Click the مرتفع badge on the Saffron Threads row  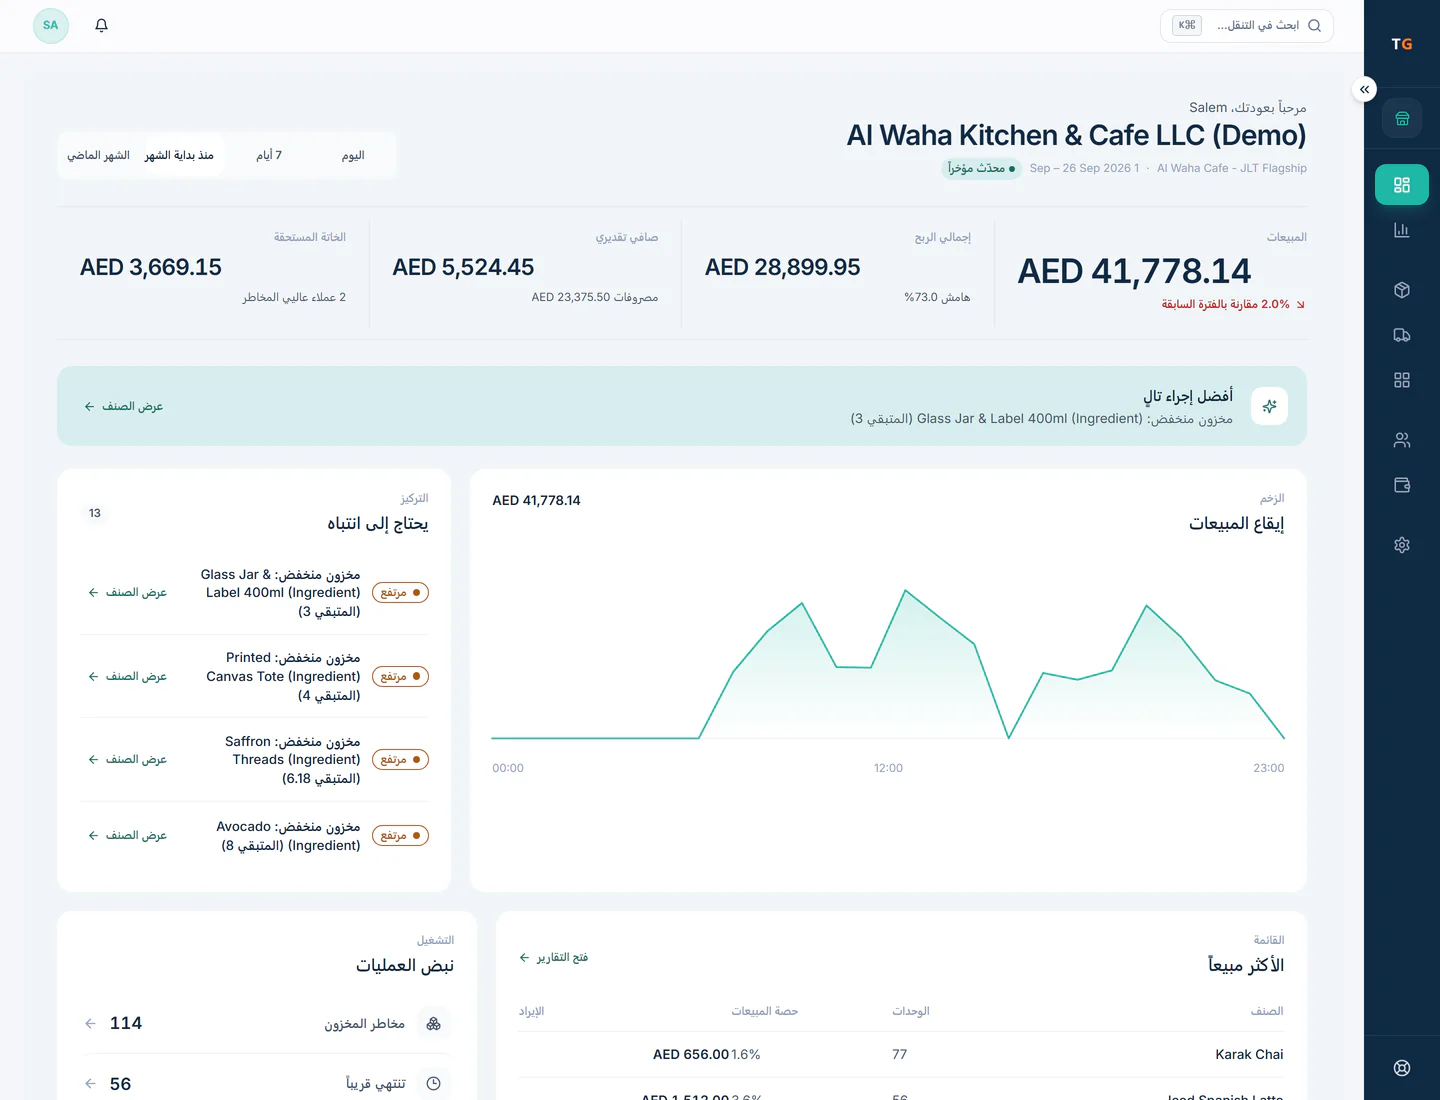(x=400, y=759)
